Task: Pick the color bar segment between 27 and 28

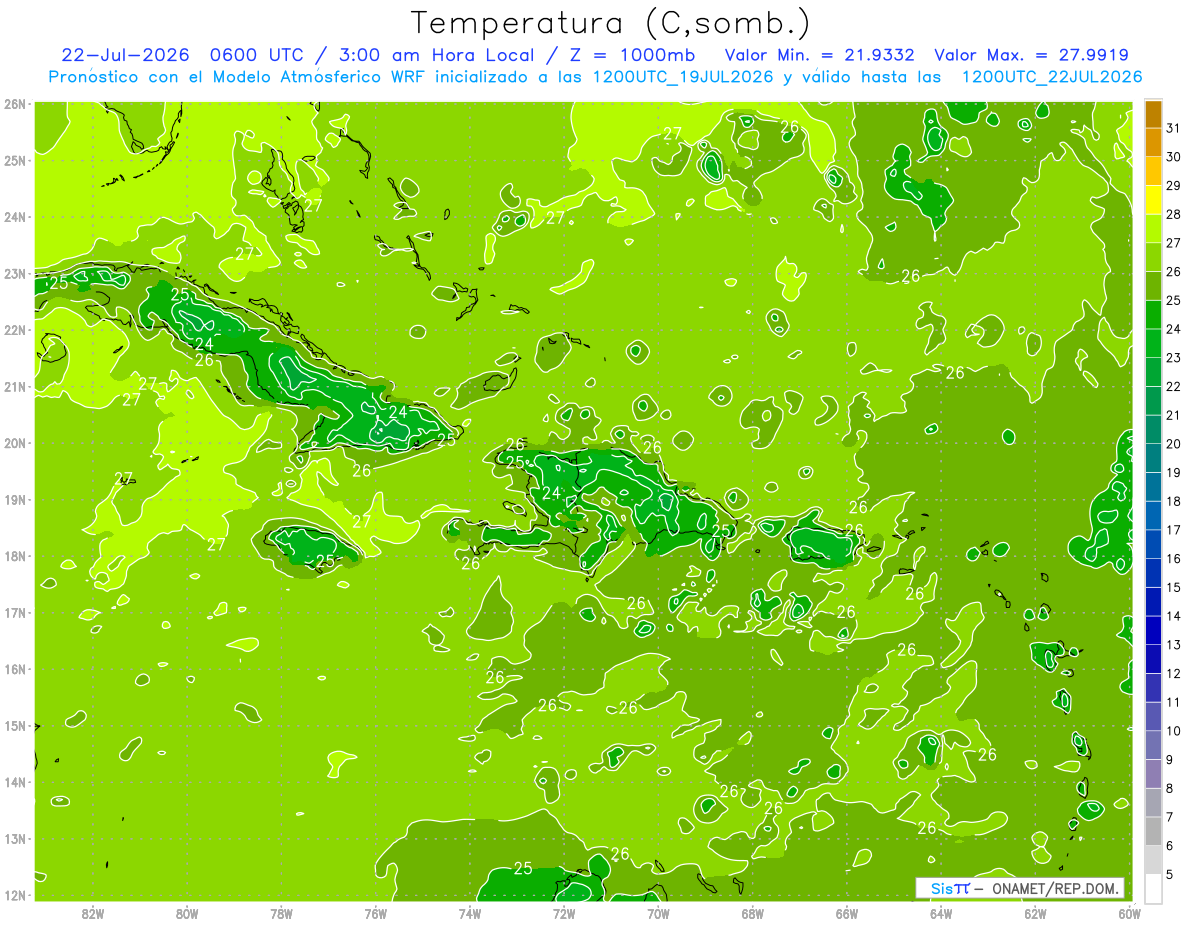Action: coord(1153,229)
